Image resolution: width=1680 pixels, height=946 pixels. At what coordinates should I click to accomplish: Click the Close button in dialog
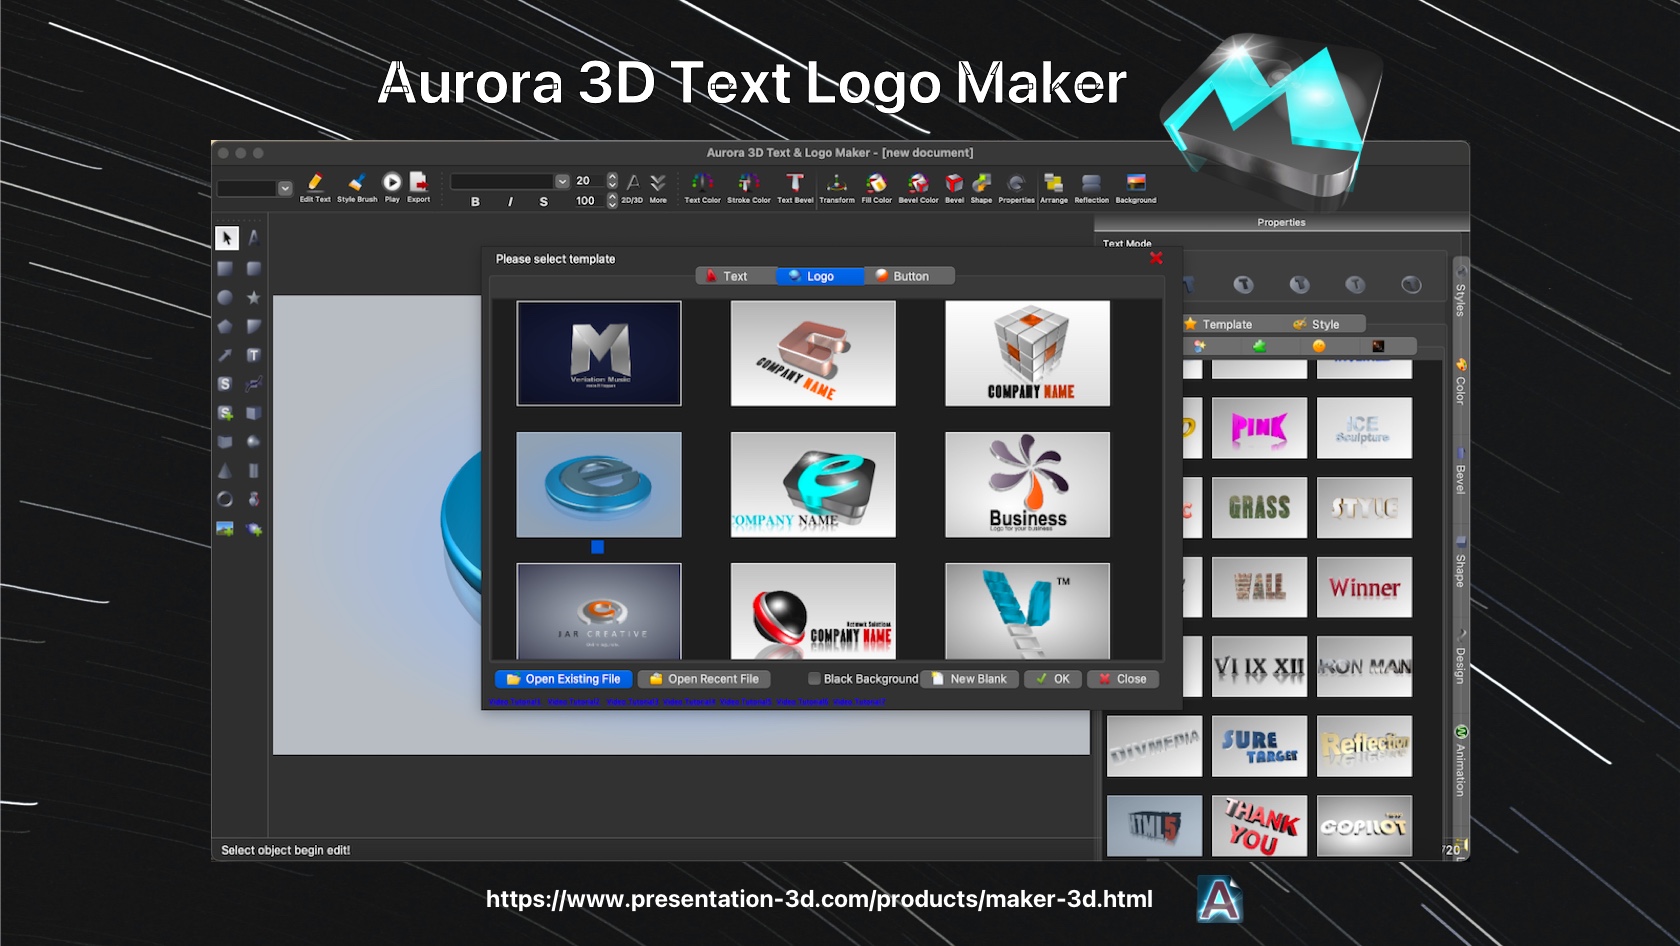(1123, 679)
